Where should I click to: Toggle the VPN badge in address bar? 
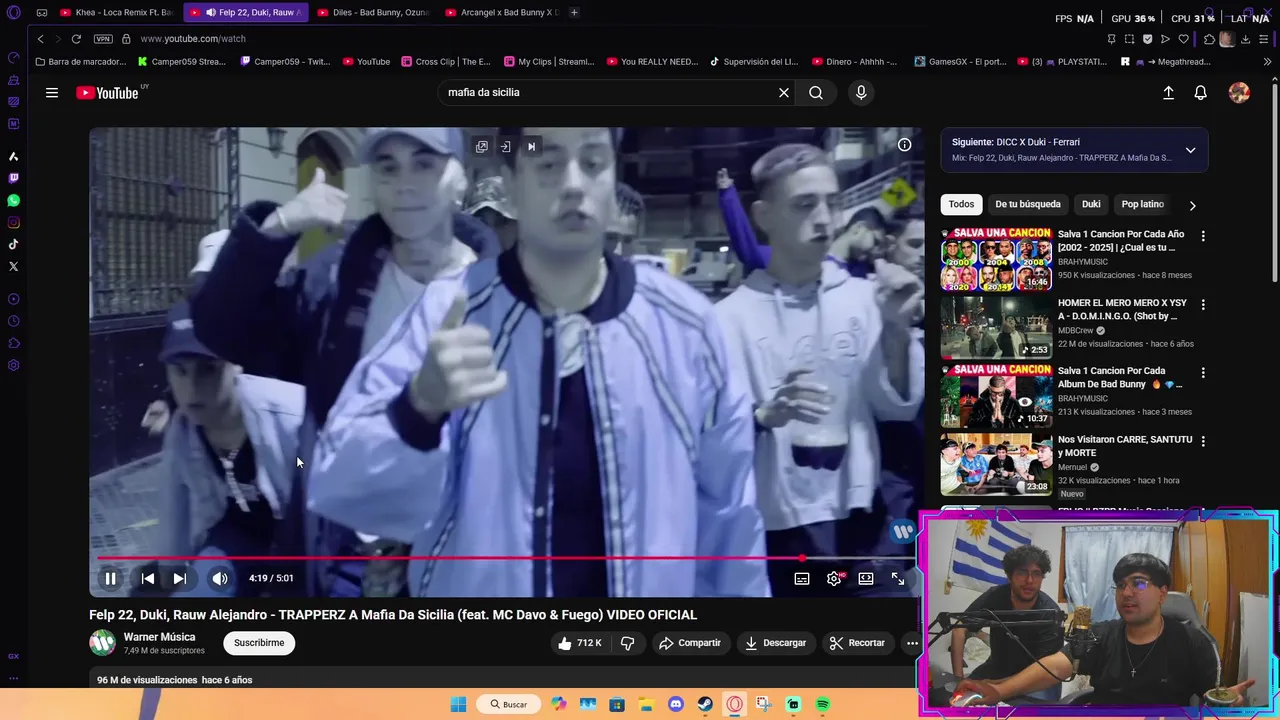click(x=103, y=39)
